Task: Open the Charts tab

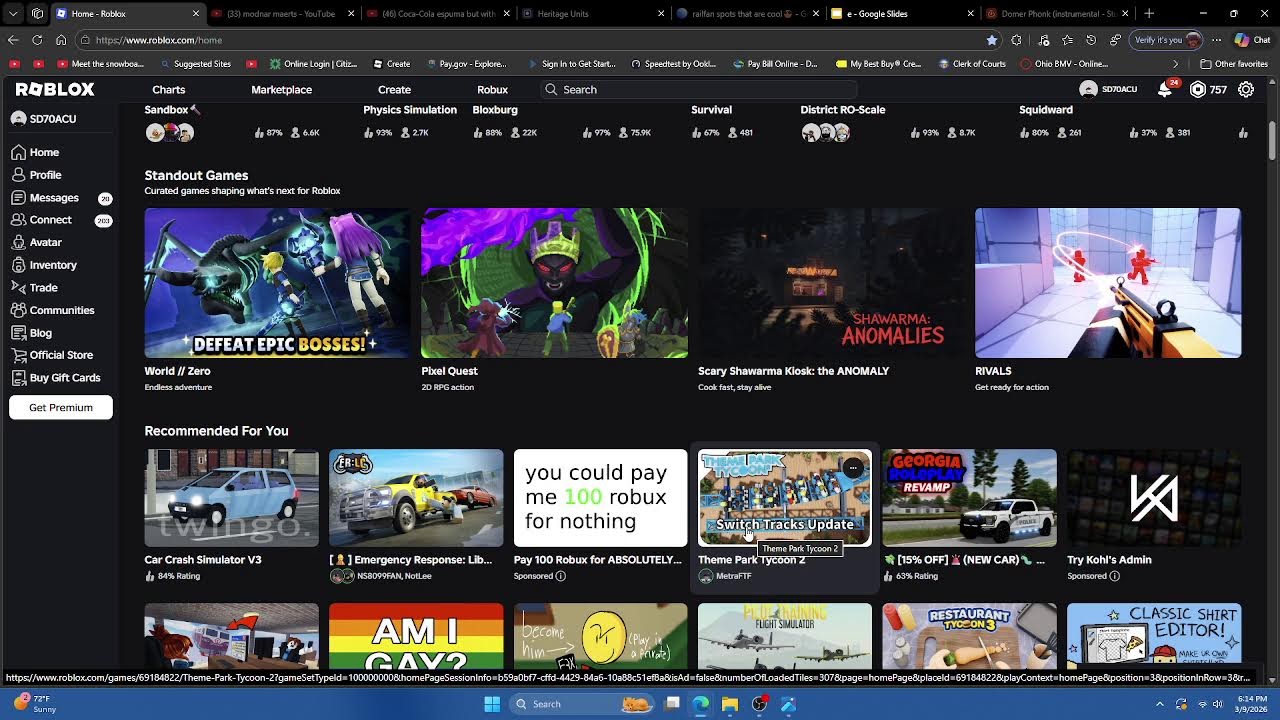Action: [169, 89]
